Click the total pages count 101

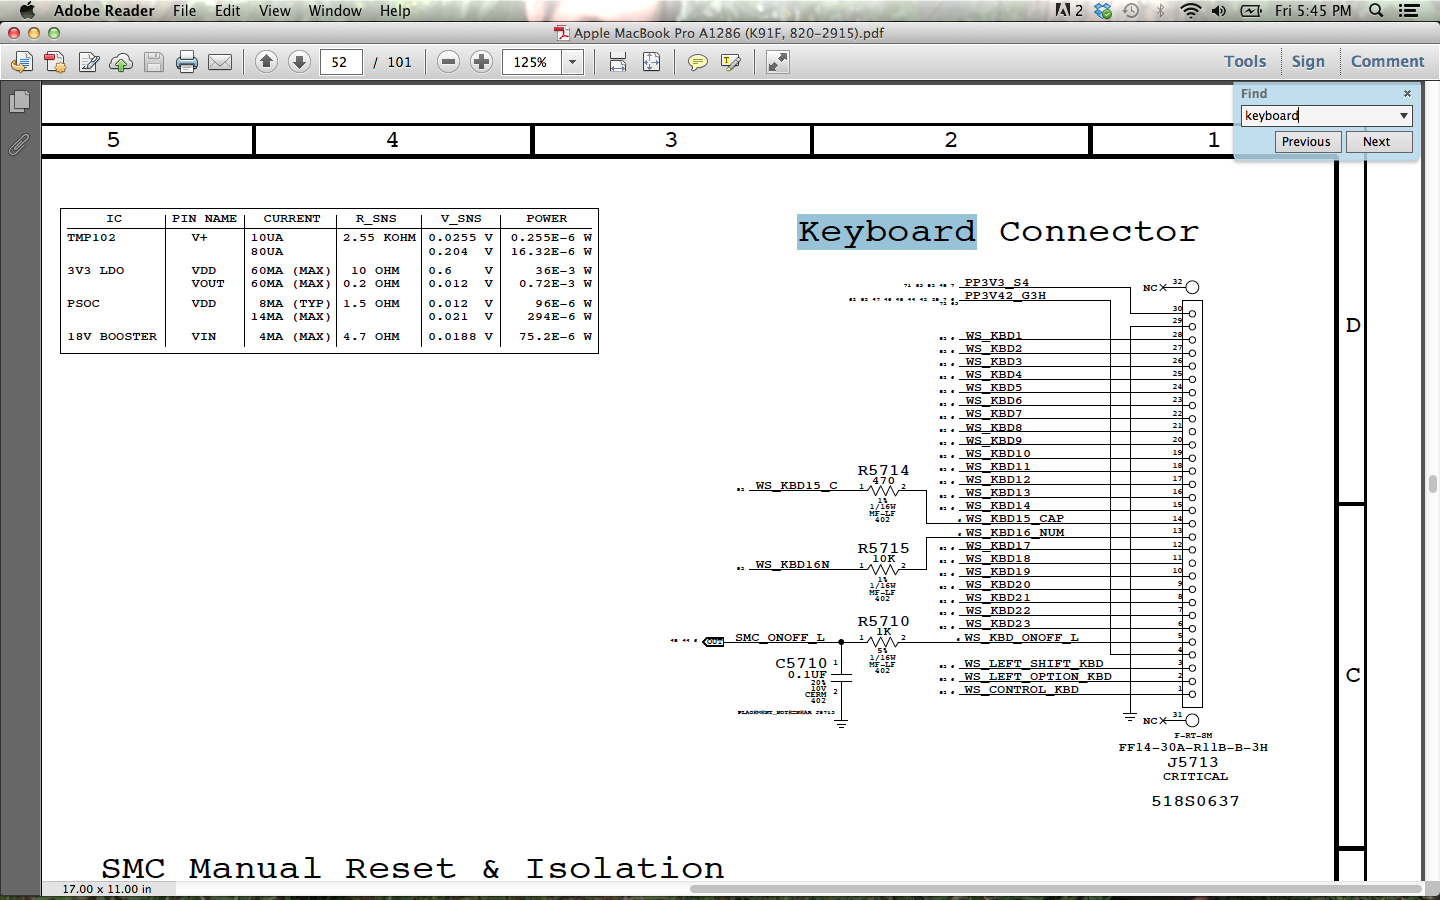[400, 62]
